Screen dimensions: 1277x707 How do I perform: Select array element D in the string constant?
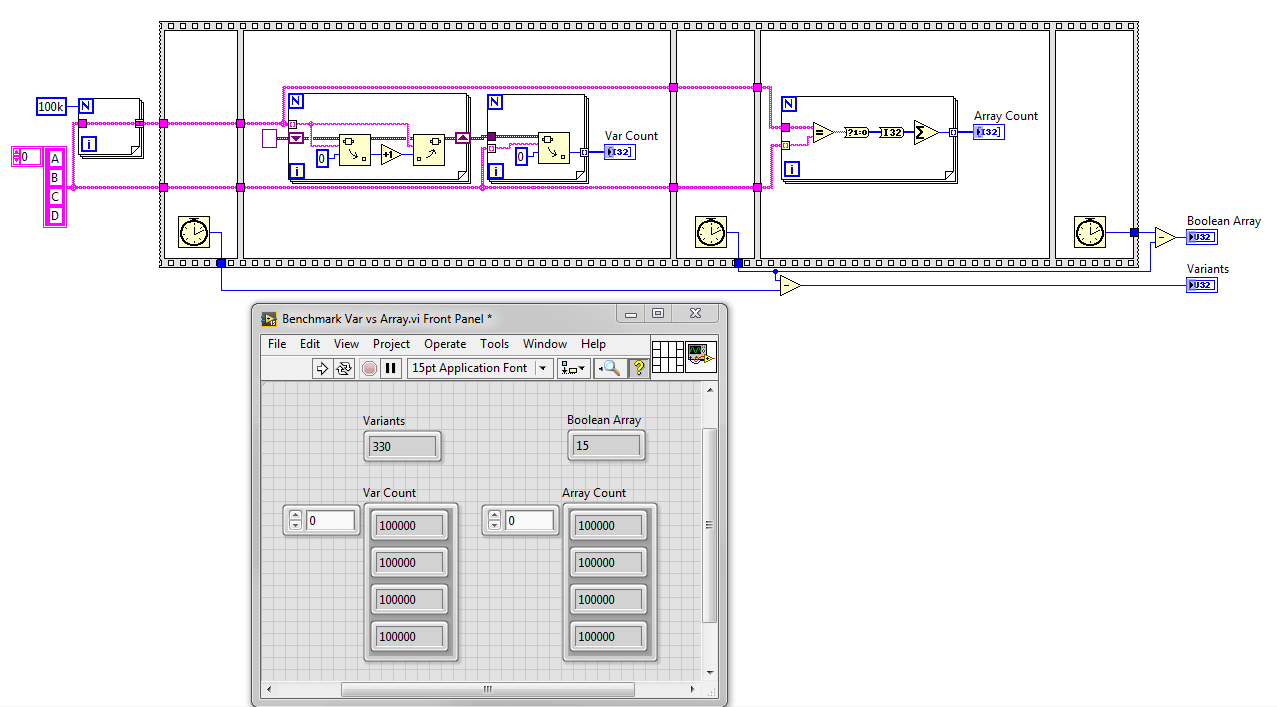55,215
